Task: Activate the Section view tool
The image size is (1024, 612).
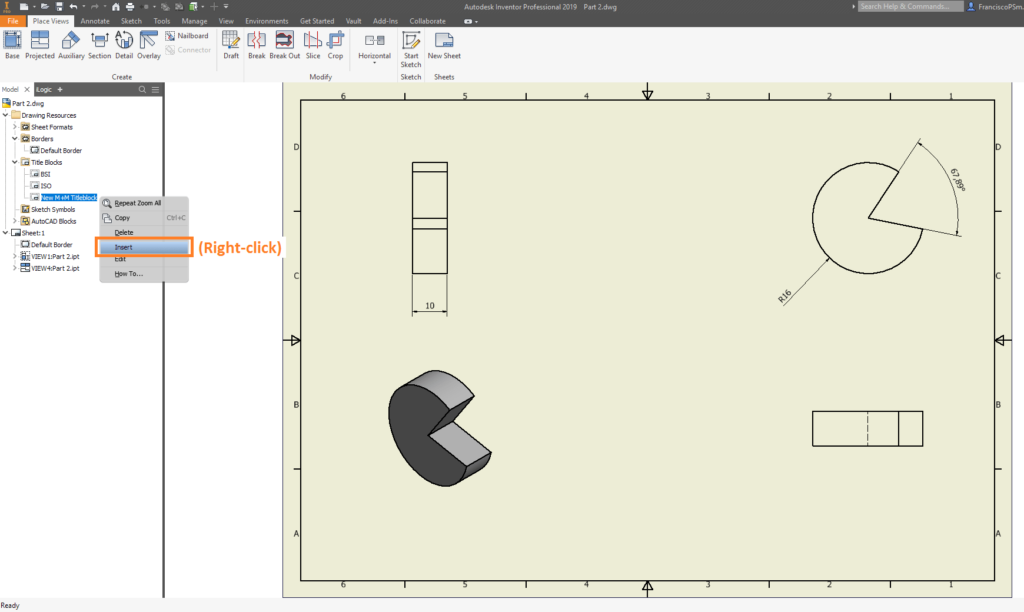Action: point(99,44)
